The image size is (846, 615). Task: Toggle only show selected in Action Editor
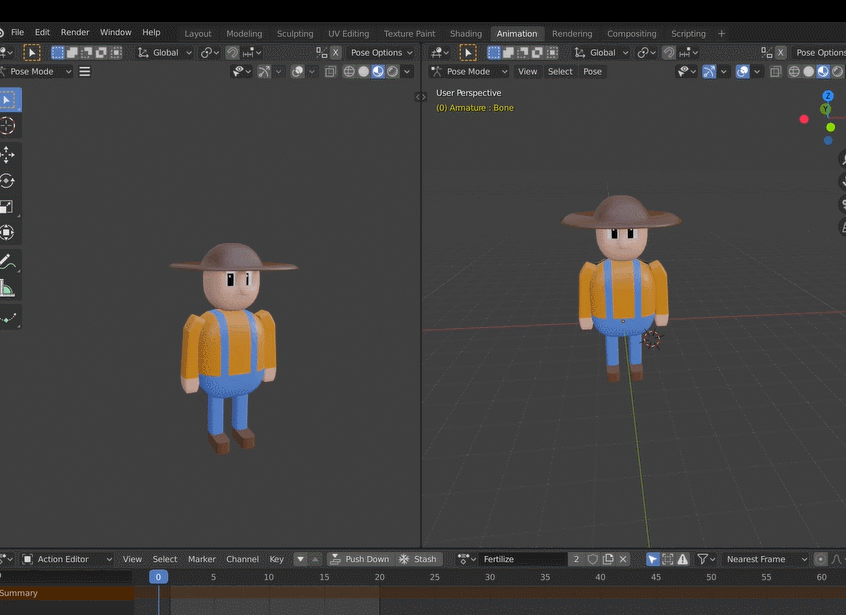click(652, 559)
